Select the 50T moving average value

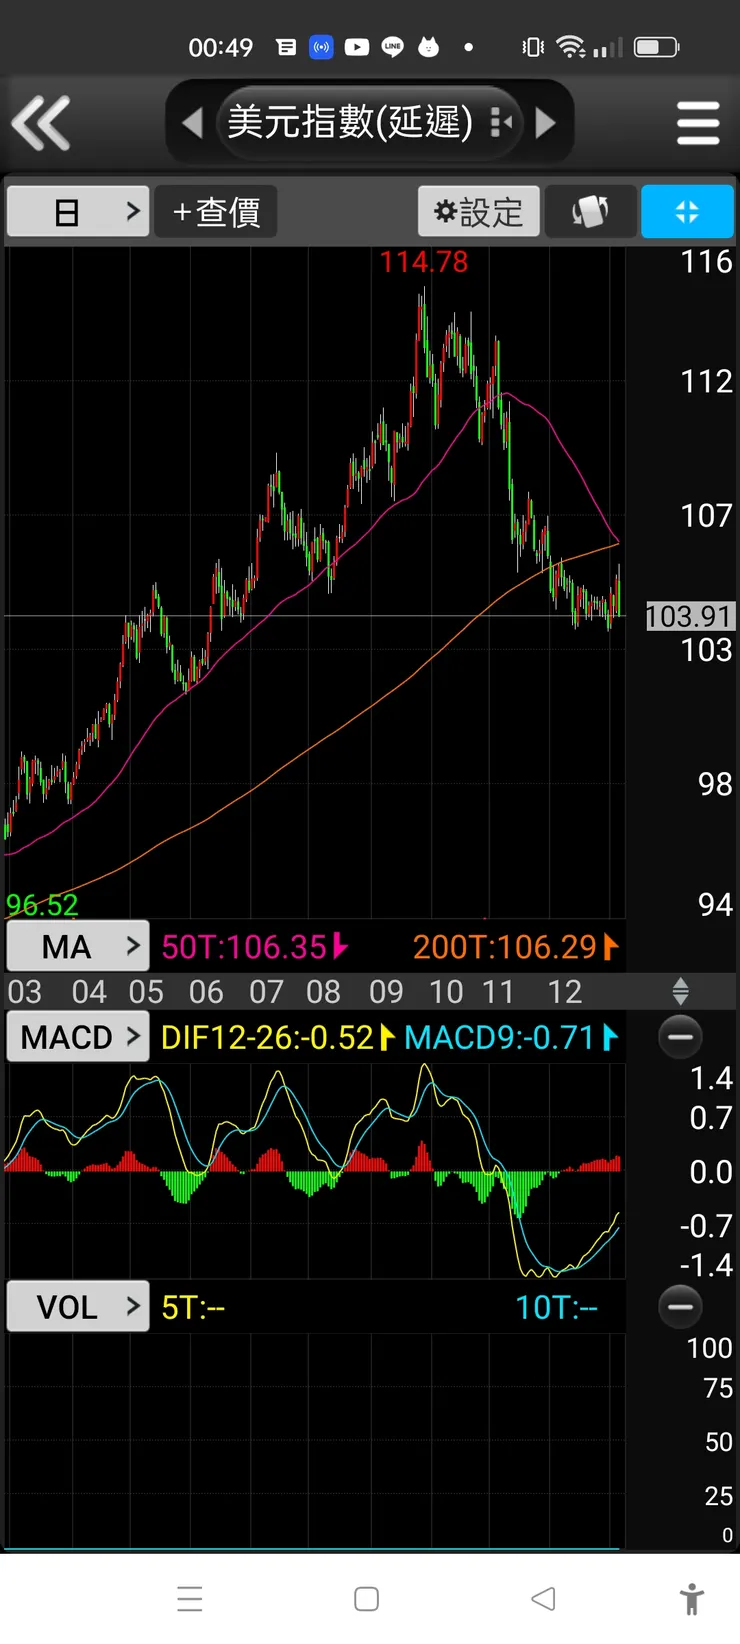pyautogui.click(x=245, y=947)
